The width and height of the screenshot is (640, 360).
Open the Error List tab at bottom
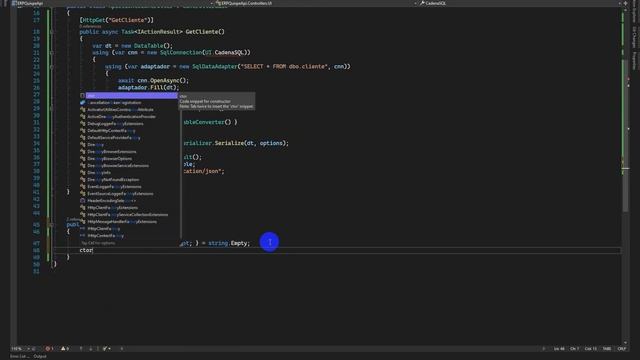click(x=19, y=356)
